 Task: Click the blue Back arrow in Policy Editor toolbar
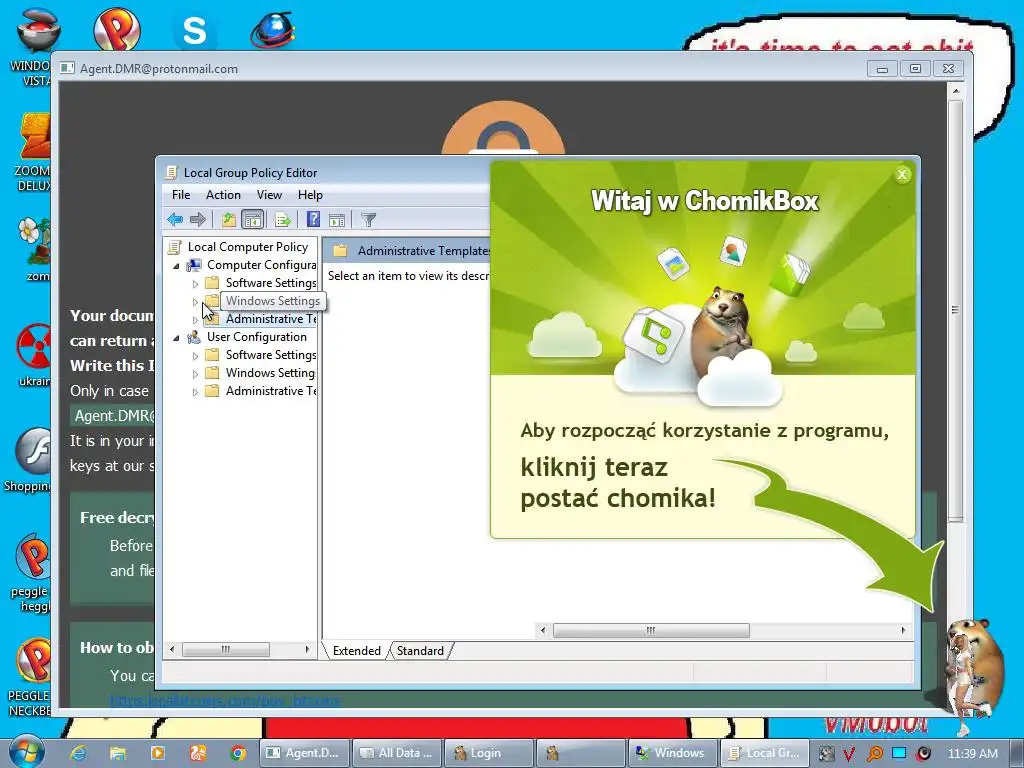pyautogui.click(x=174, y=219)
